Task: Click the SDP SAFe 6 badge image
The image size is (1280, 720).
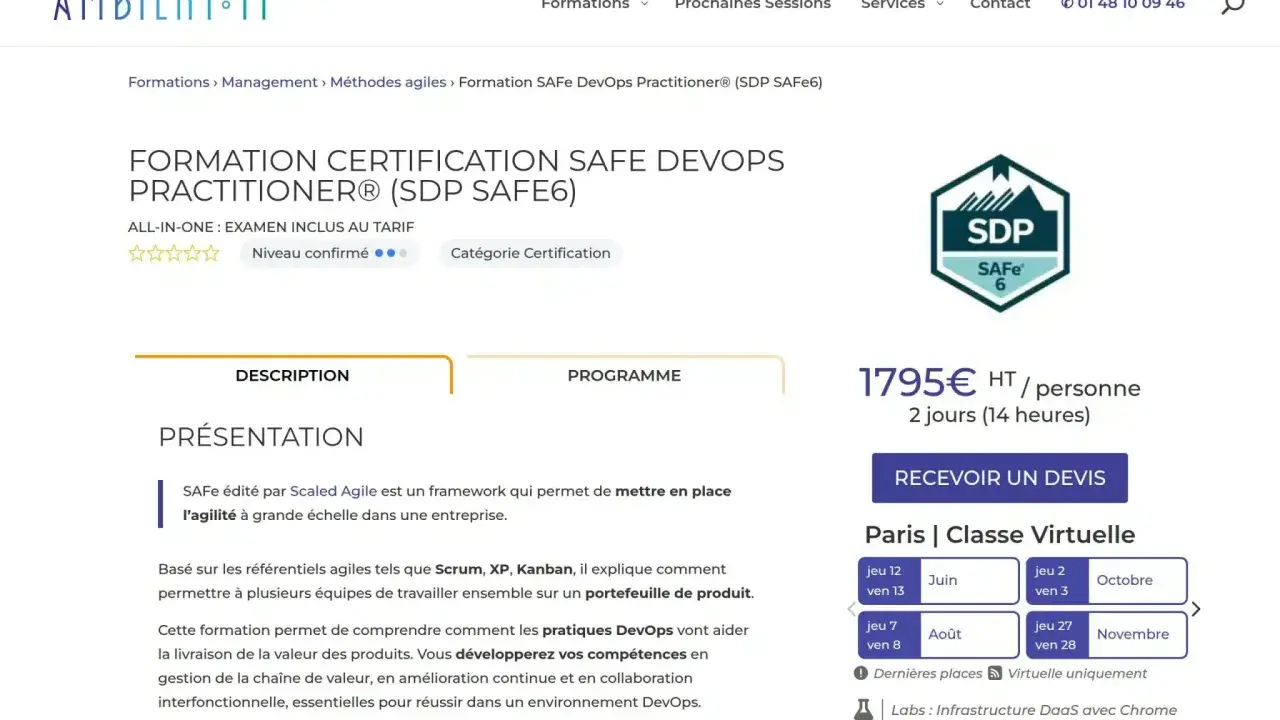Action: tap(1000, 233)
